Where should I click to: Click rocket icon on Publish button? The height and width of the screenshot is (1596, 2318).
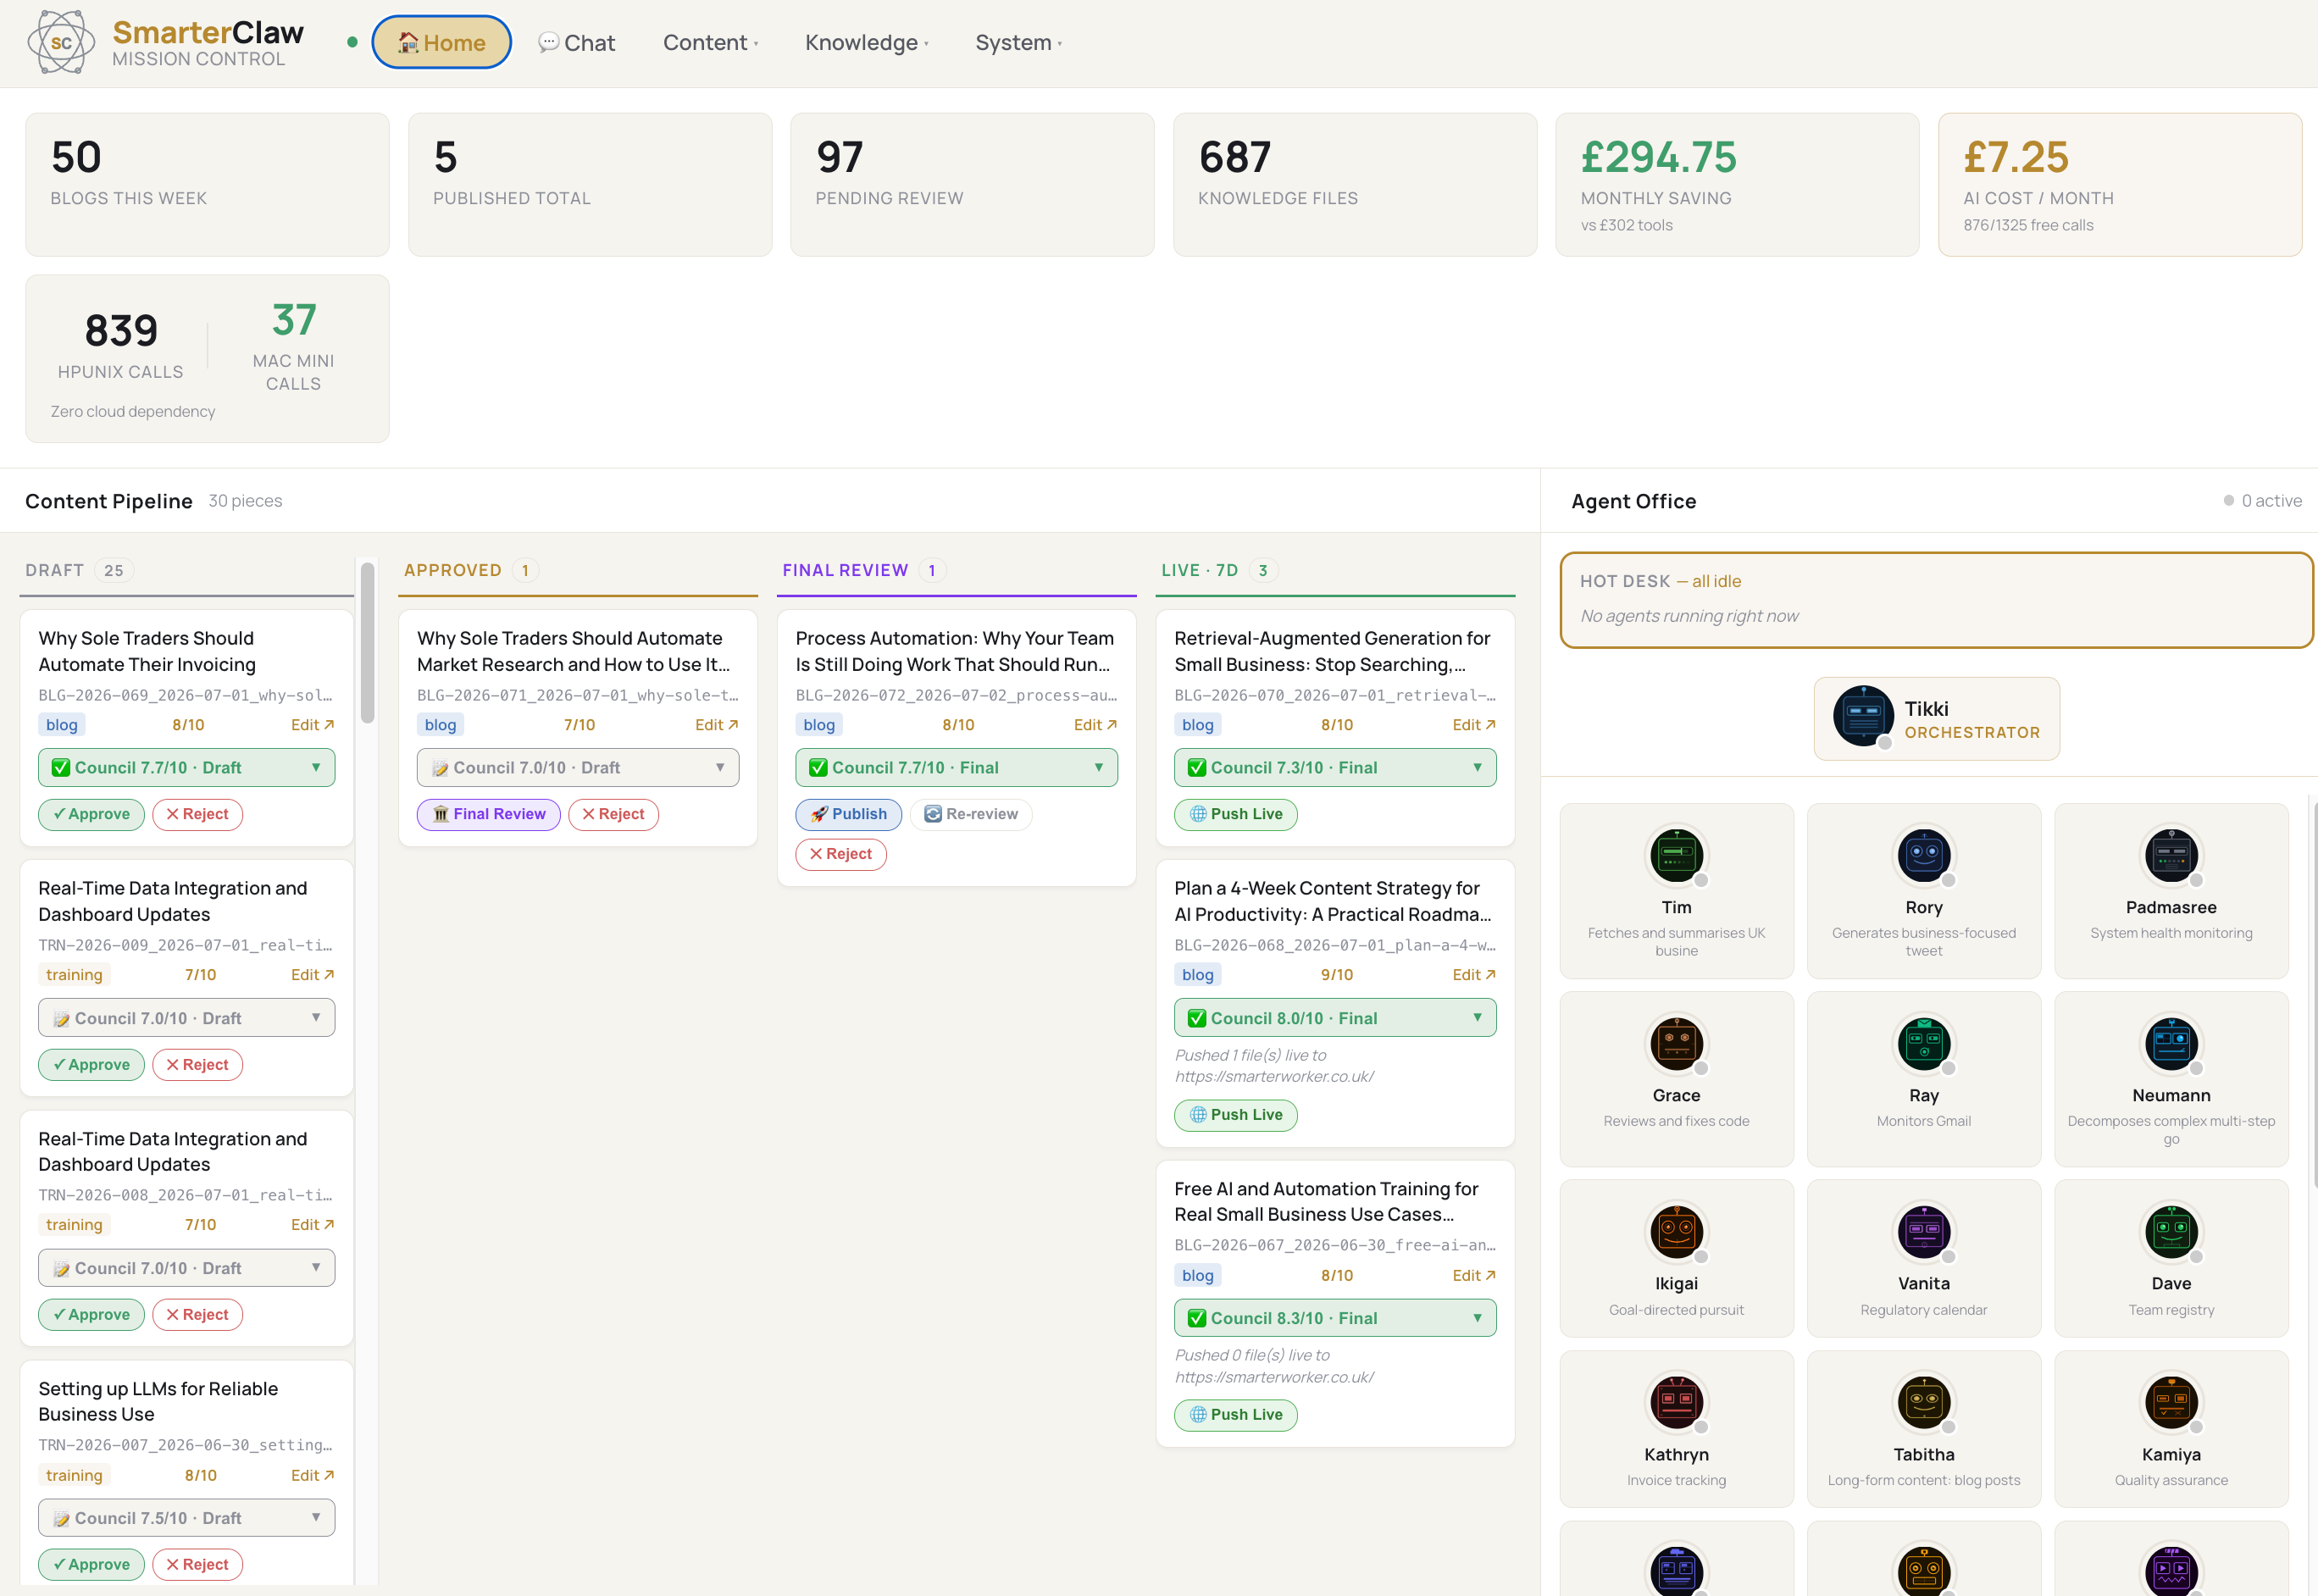click(x=819, y=814)
